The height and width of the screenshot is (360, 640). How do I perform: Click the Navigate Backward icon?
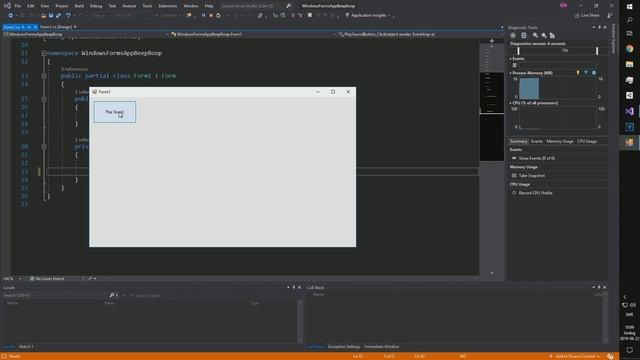10,16
